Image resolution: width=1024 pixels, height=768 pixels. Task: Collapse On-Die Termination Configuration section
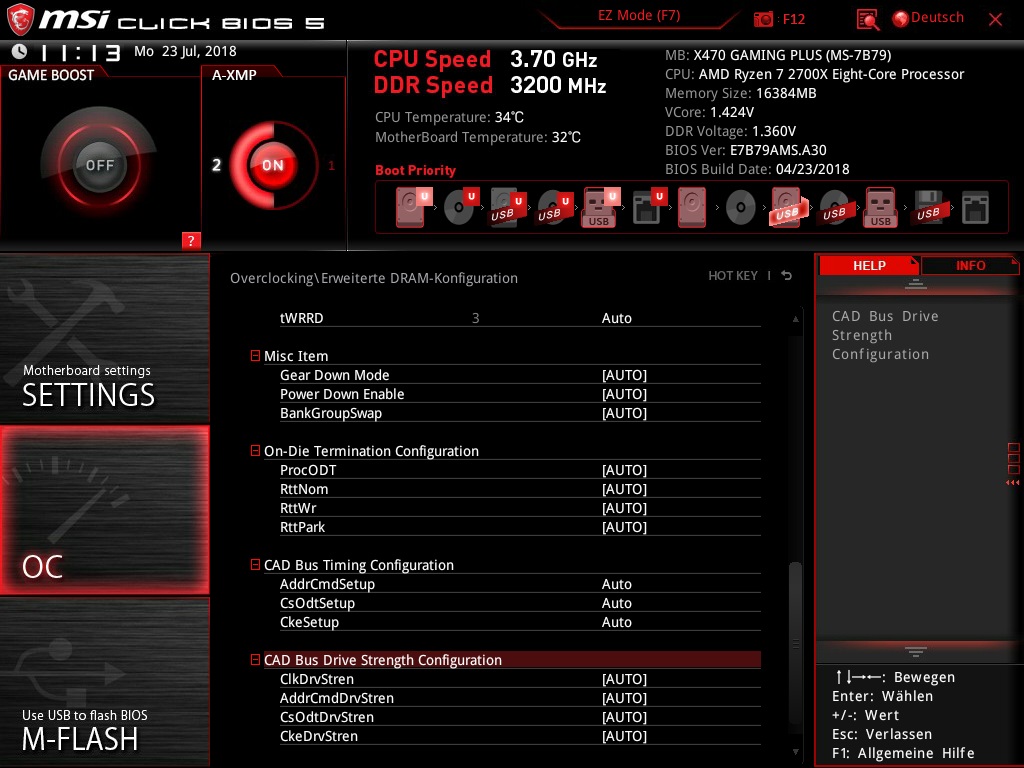tap(255, 451)
